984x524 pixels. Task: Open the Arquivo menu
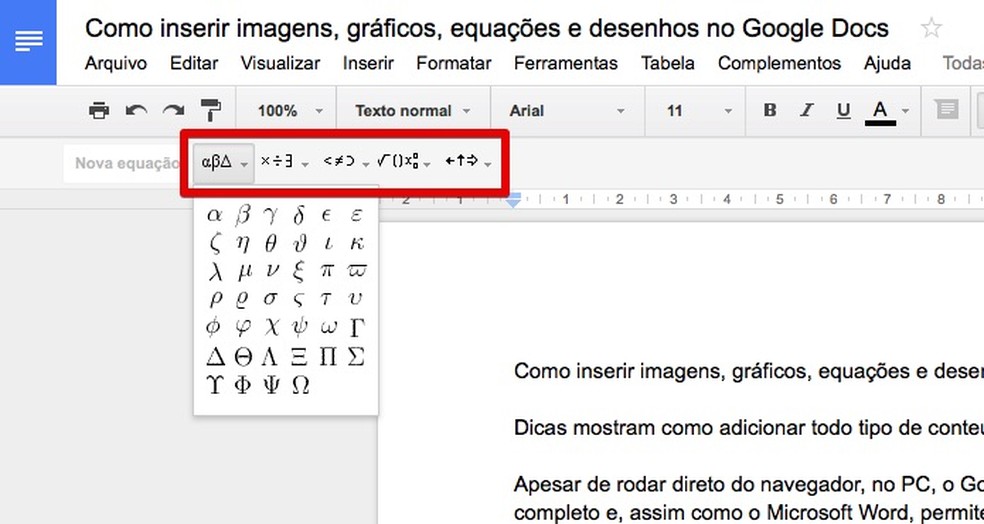[x=116, y=63]
